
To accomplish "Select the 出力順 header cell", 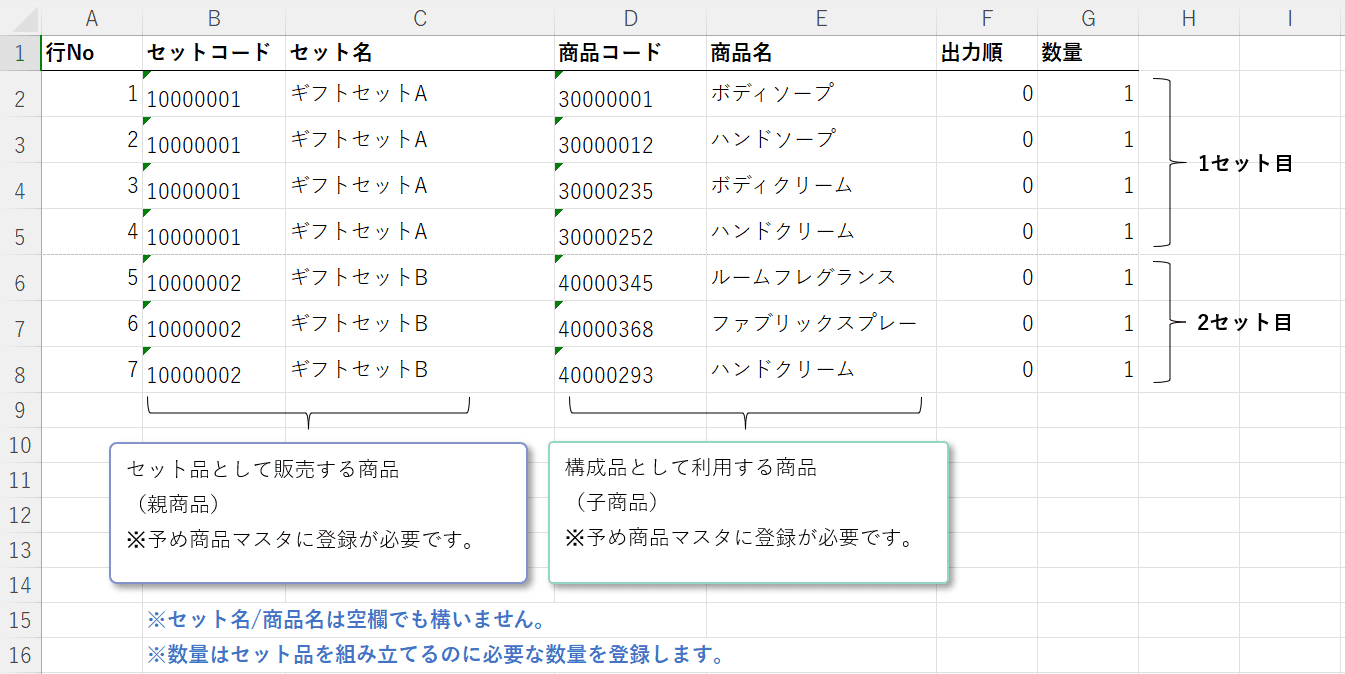I will click(986, 53).
